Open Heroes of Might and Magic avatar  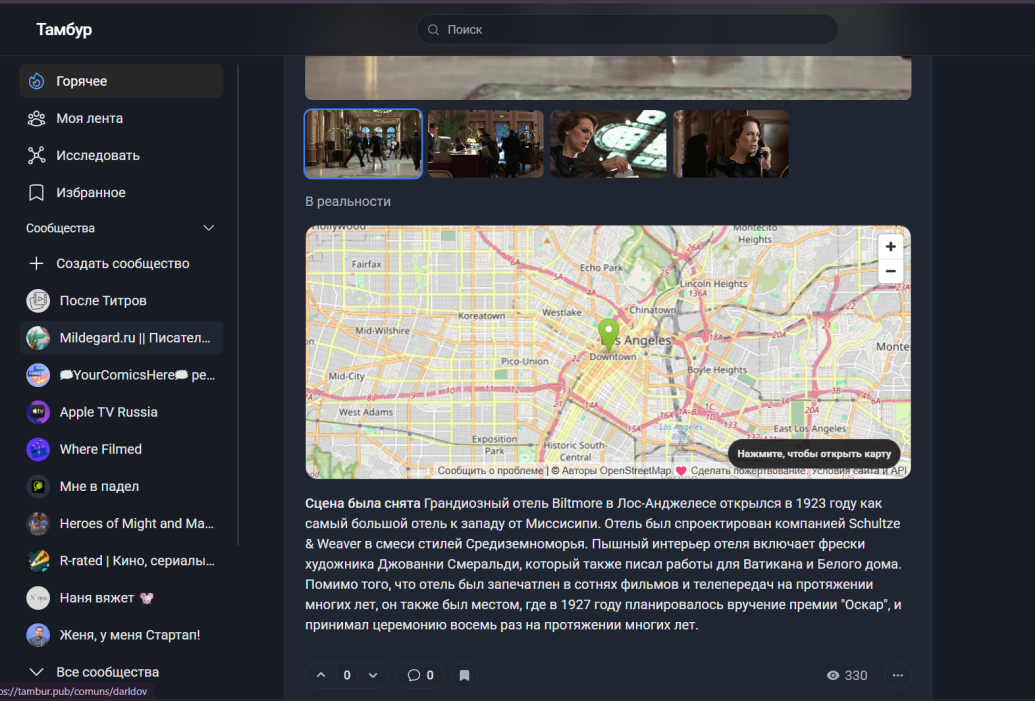tap(38, 523)
